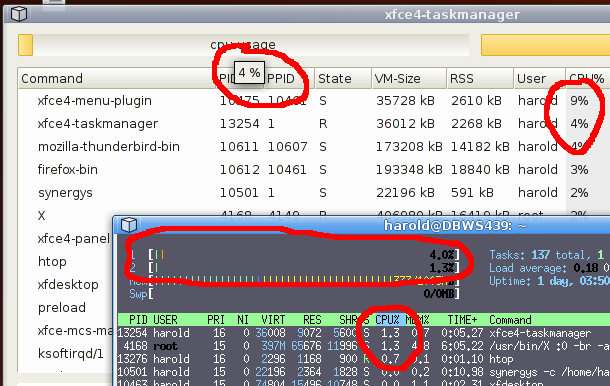Click htop PRI column header

[216, 320]
